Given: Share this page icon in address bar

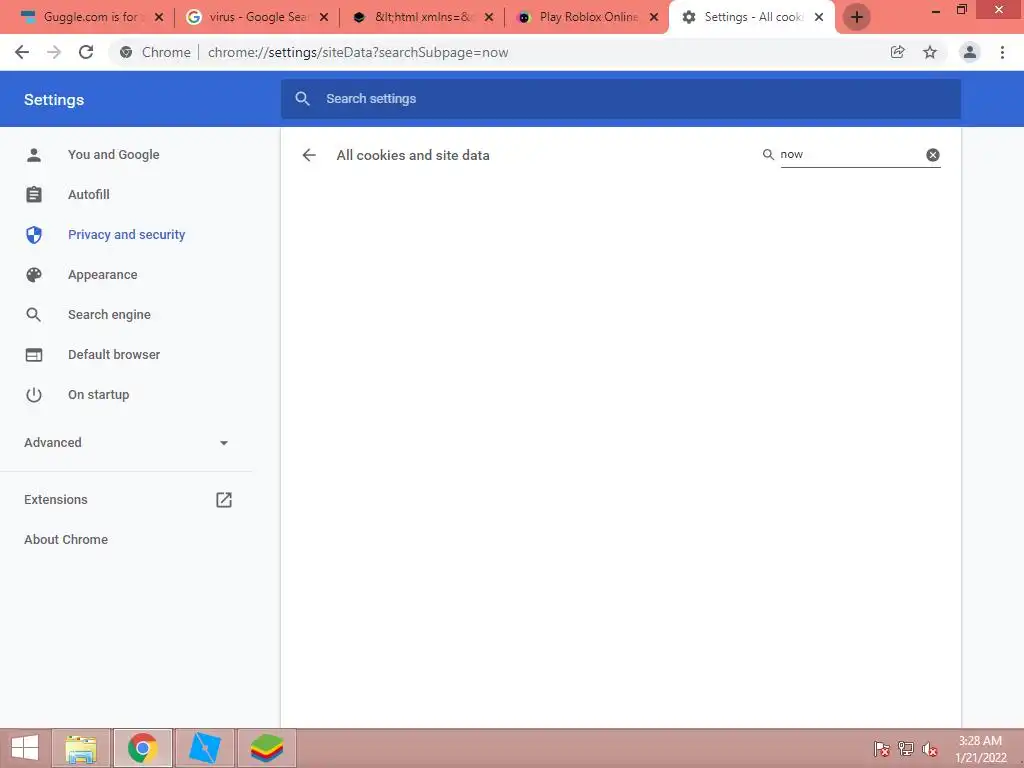Looking at the screenshot, I should (897, 52).
